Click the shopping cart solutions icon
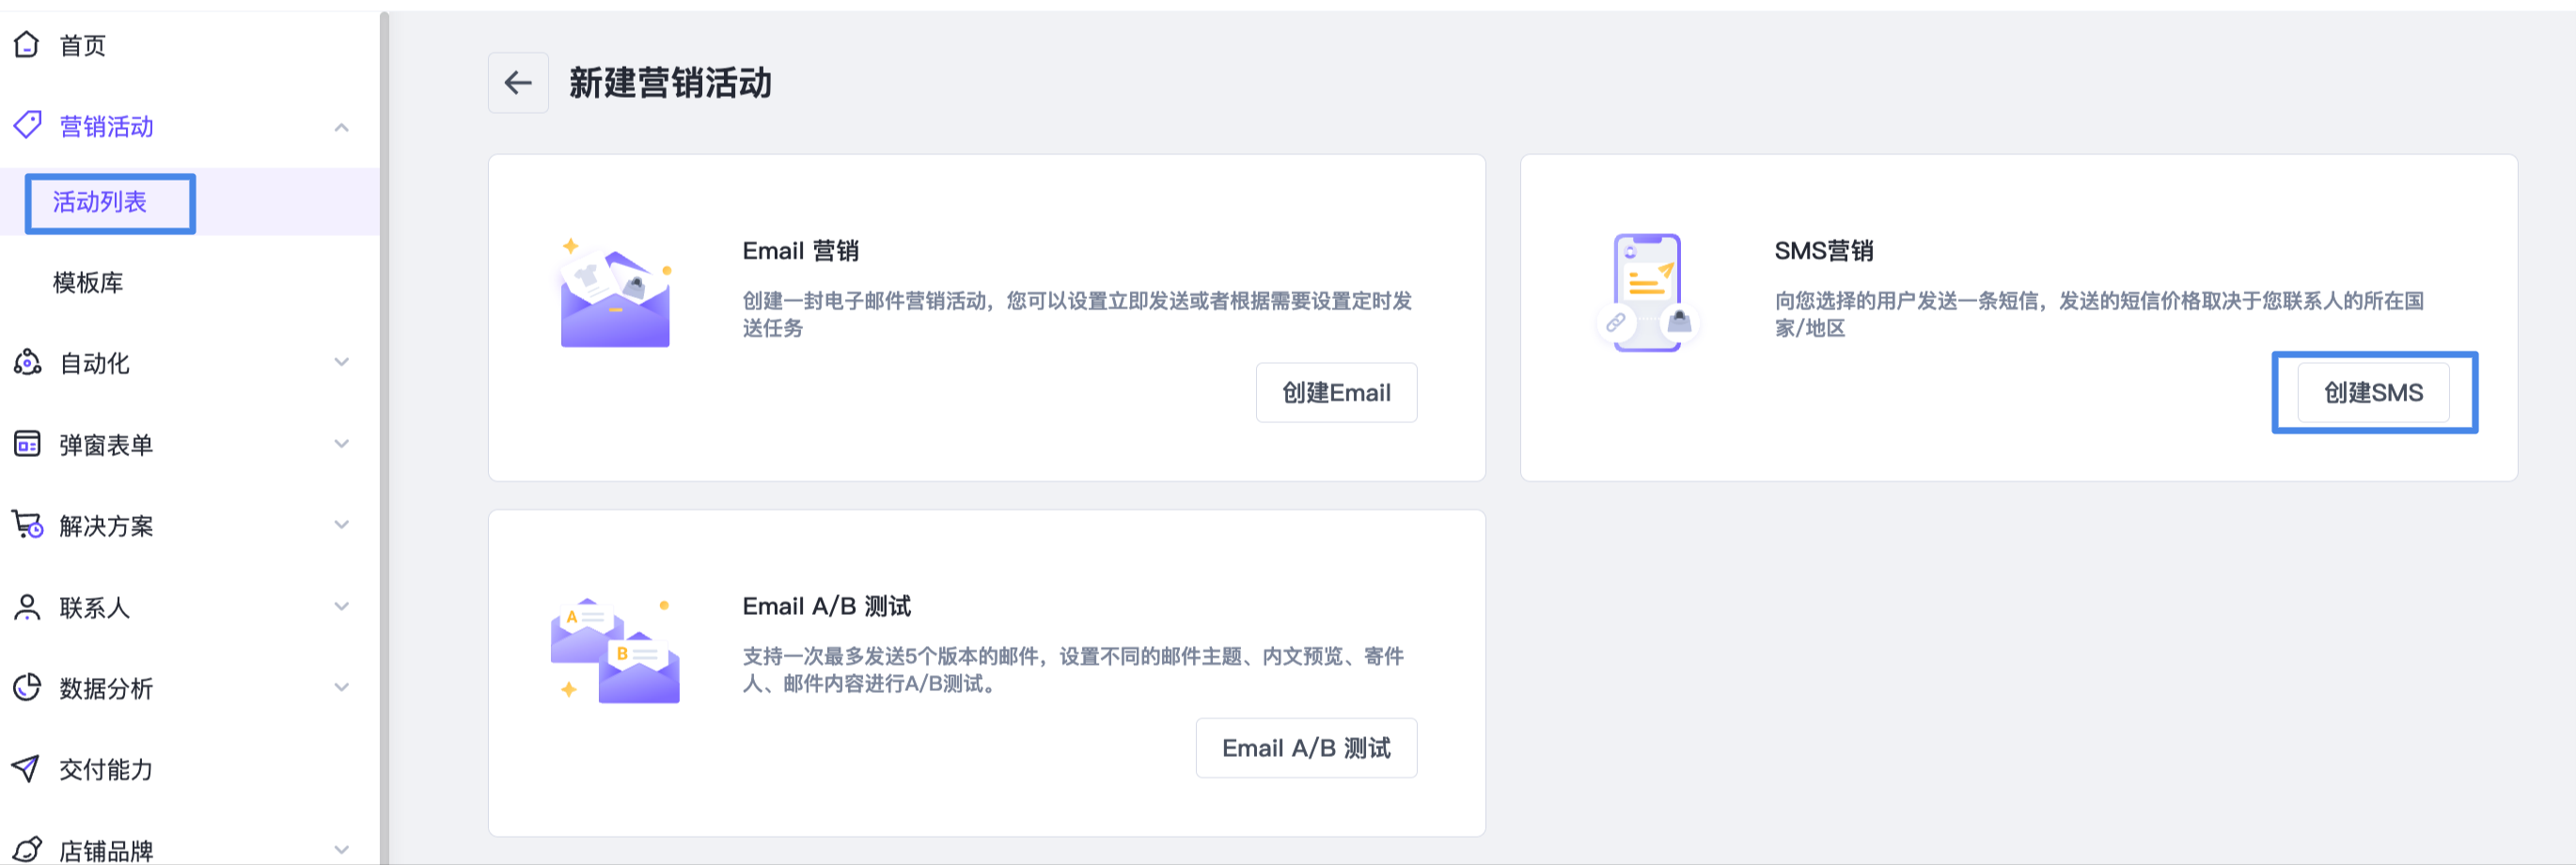 (27, 525)
